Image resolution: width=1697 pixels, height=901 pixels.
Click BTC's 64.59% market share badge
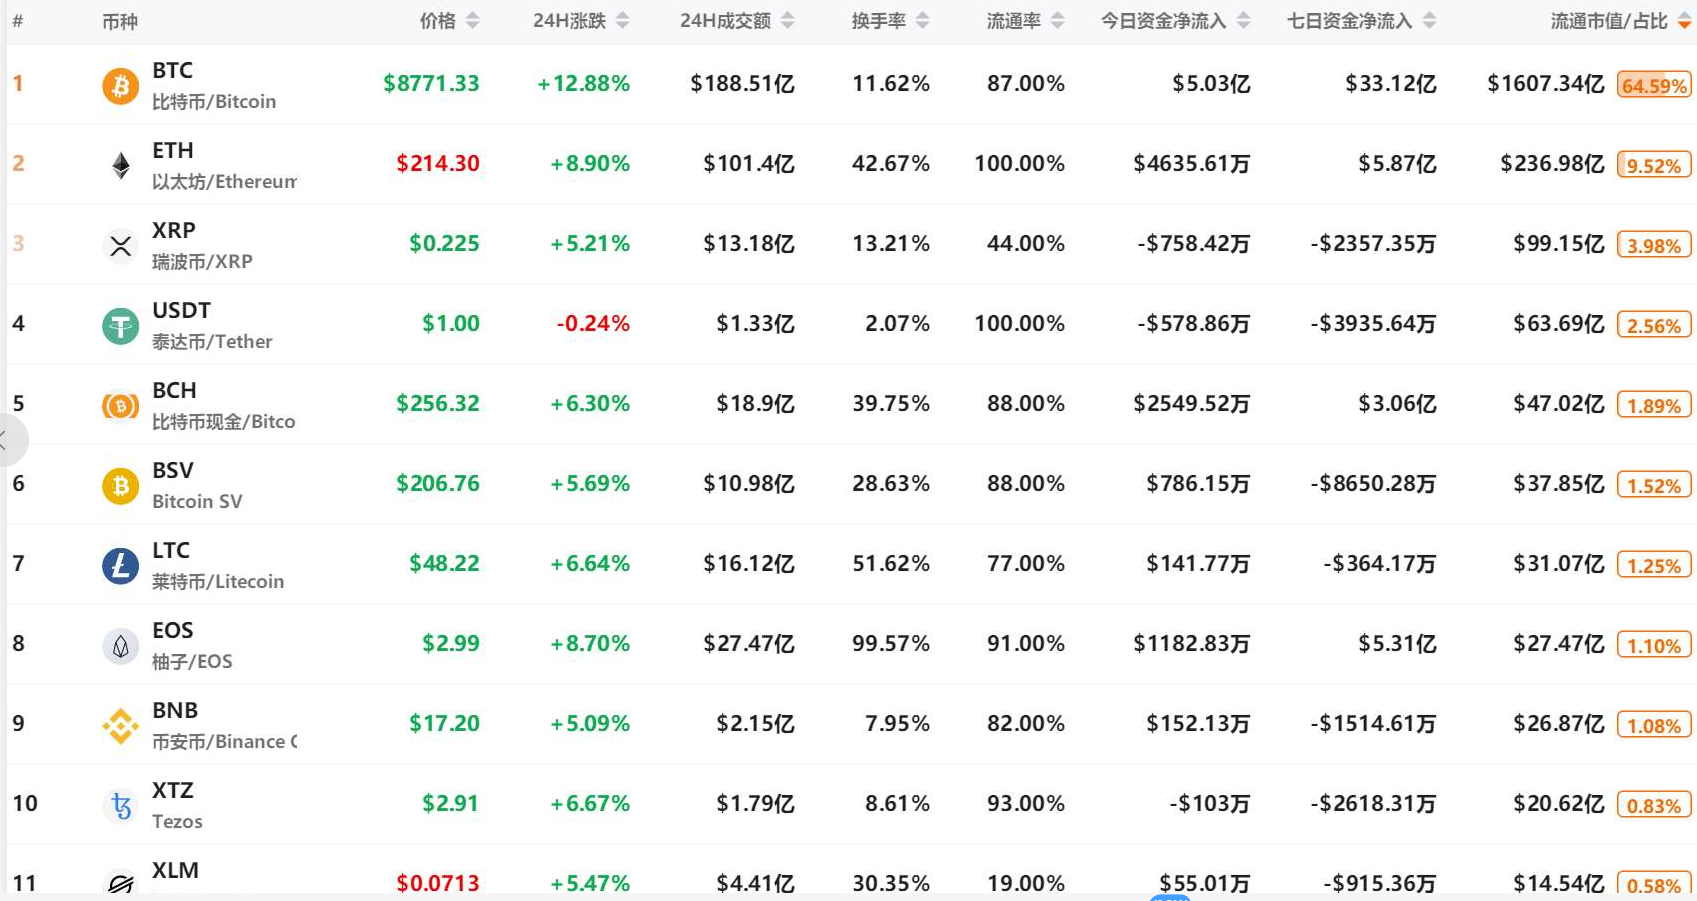pyautogui.click(x=1654, y=85)
